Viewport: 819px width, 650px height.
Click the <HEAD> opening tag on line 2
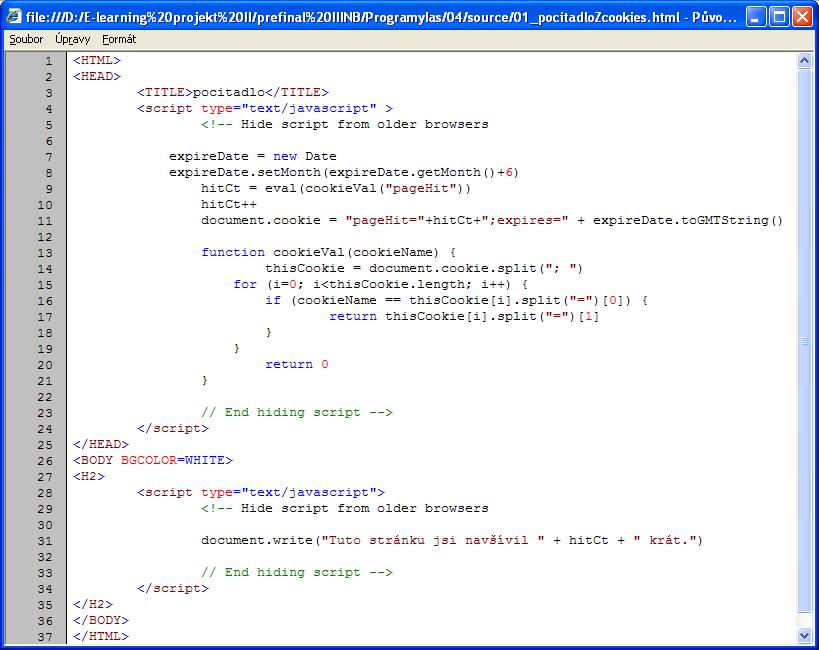click(97, 76)
